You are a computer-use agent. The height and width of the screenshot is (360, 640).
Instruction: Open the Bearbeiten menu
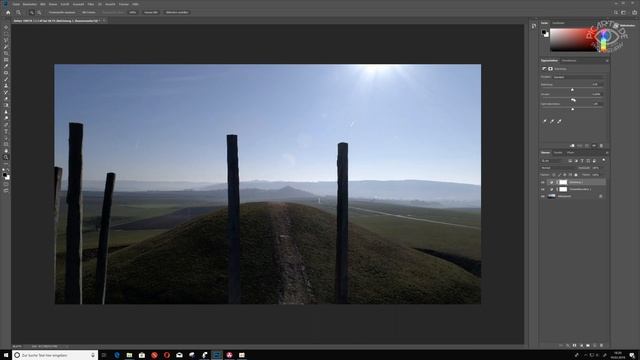(30, 4)
